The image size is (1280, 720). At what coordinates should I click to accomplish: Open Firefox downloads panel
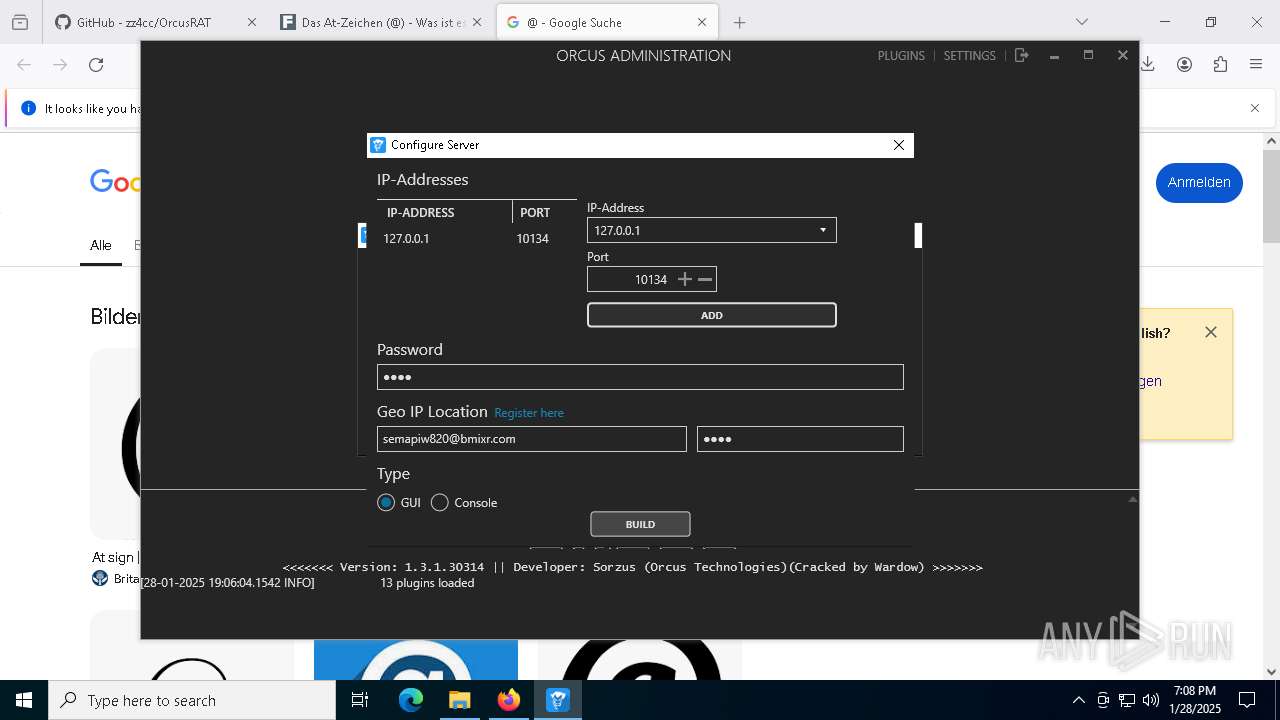(1148, 65)
